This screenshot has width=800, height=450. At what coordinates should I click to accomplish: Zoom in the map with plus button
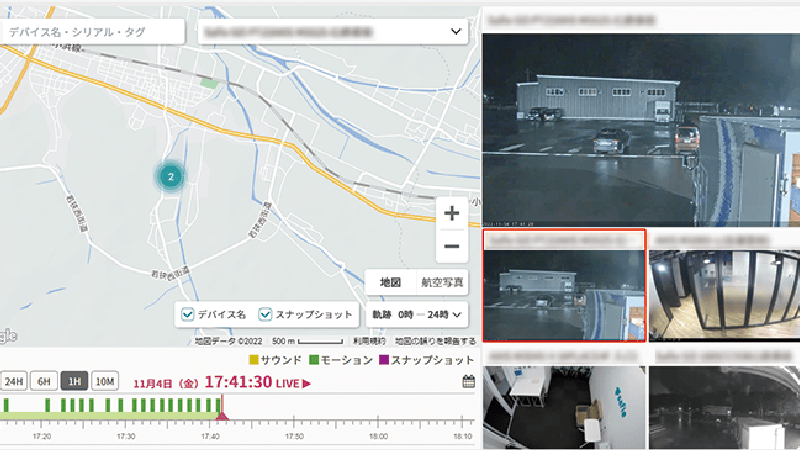click(452, 213)
